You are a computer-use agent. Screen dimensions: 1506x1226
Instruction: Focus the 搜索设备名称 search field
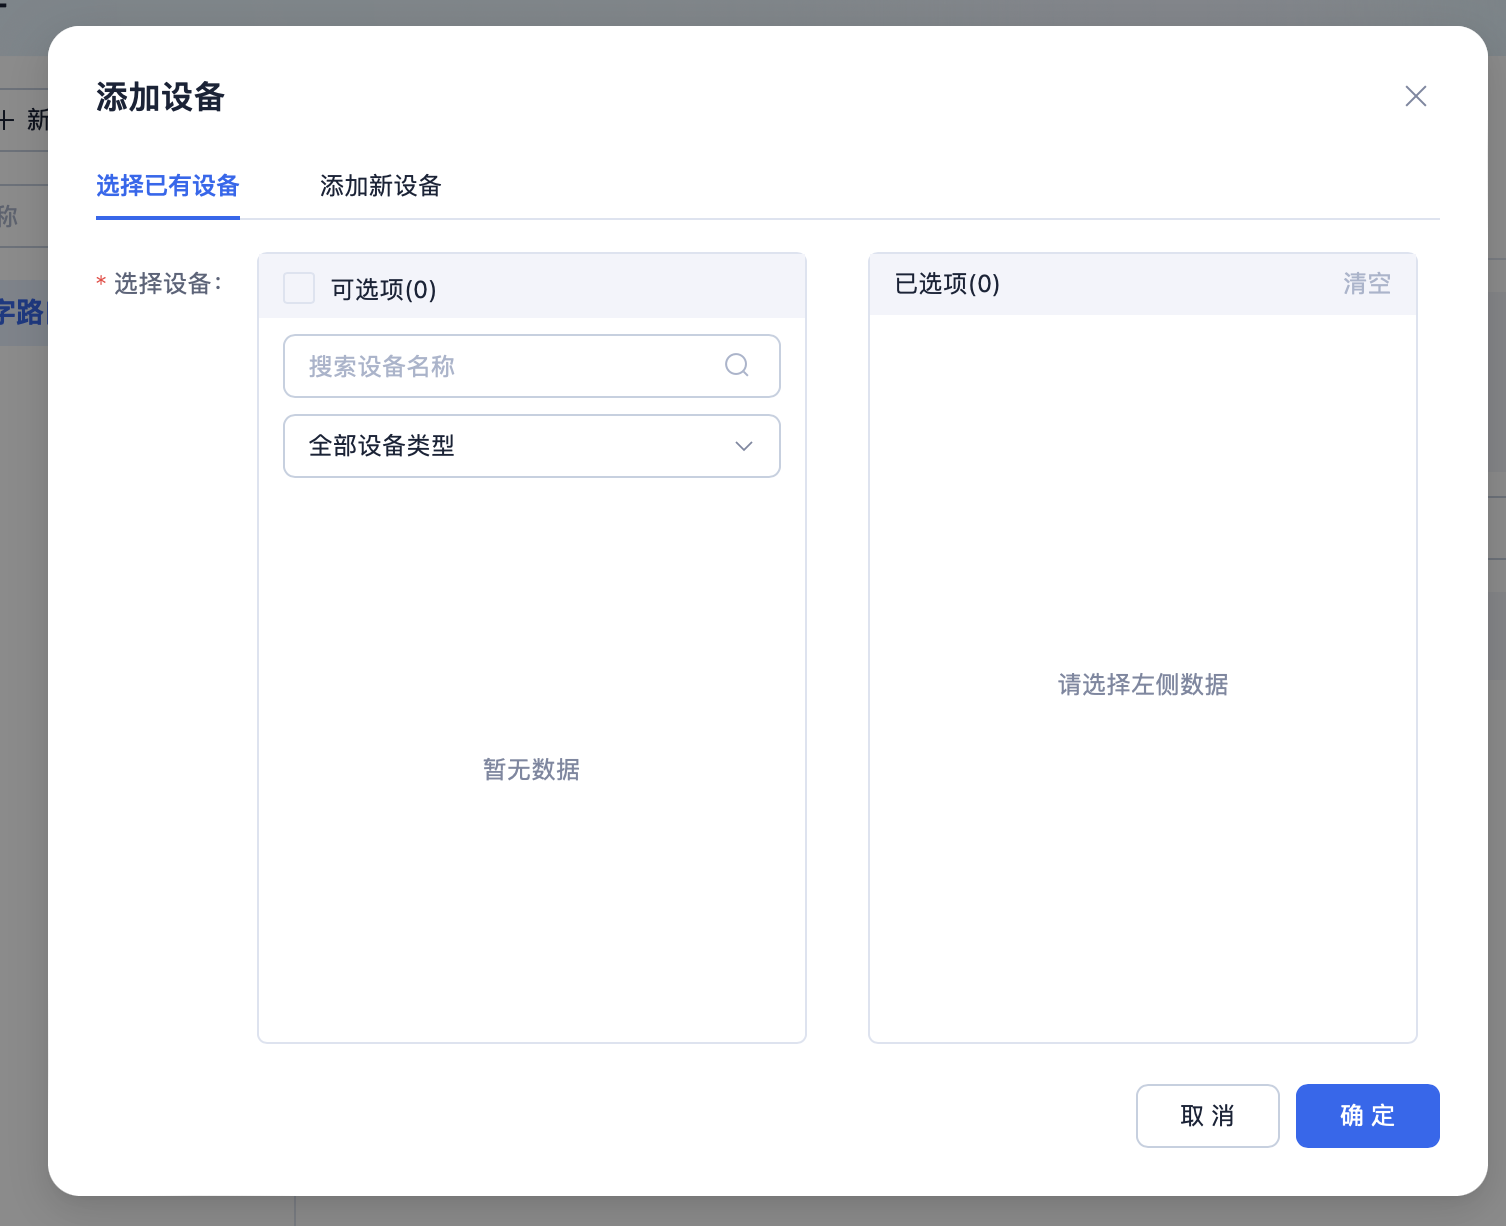click(x=532, y=366)
